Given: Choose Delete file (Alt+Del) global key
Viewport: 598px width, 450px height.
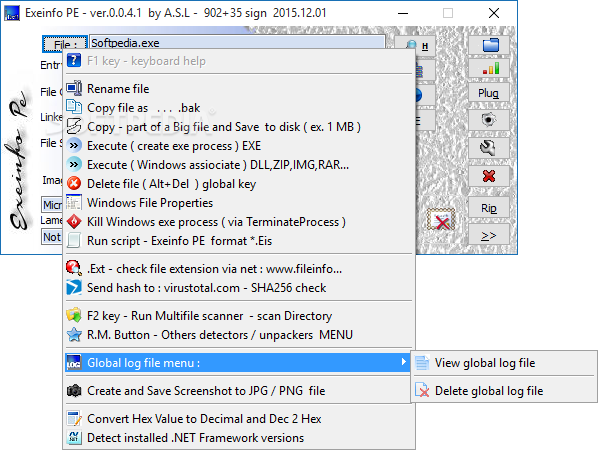Looking at the screenshot, I should [239, 184].
